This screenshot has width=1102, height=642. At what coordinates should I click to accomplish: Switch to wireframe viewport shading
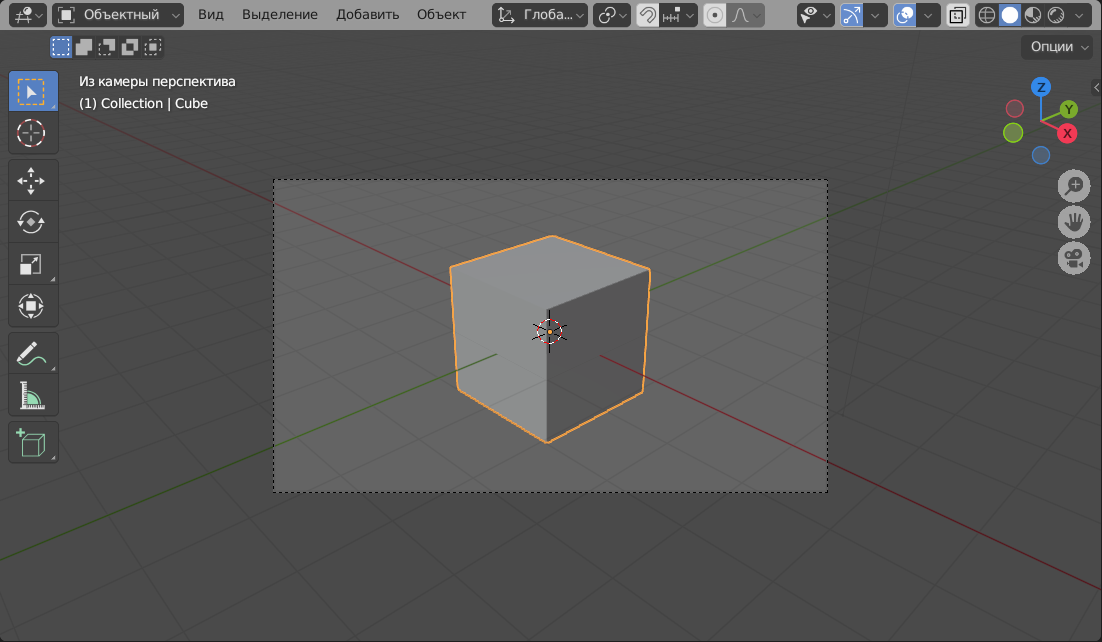(987, 15)
